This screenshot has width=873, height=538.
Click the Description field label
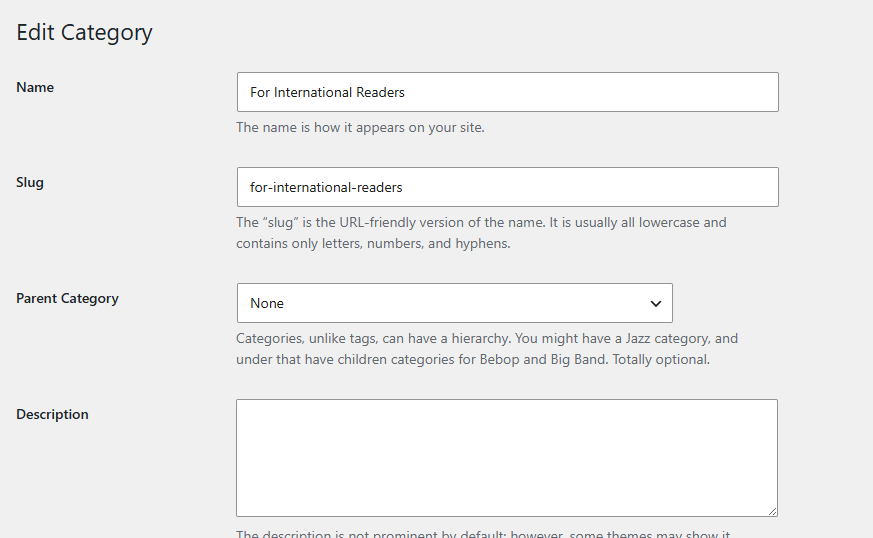coord(52,414)
